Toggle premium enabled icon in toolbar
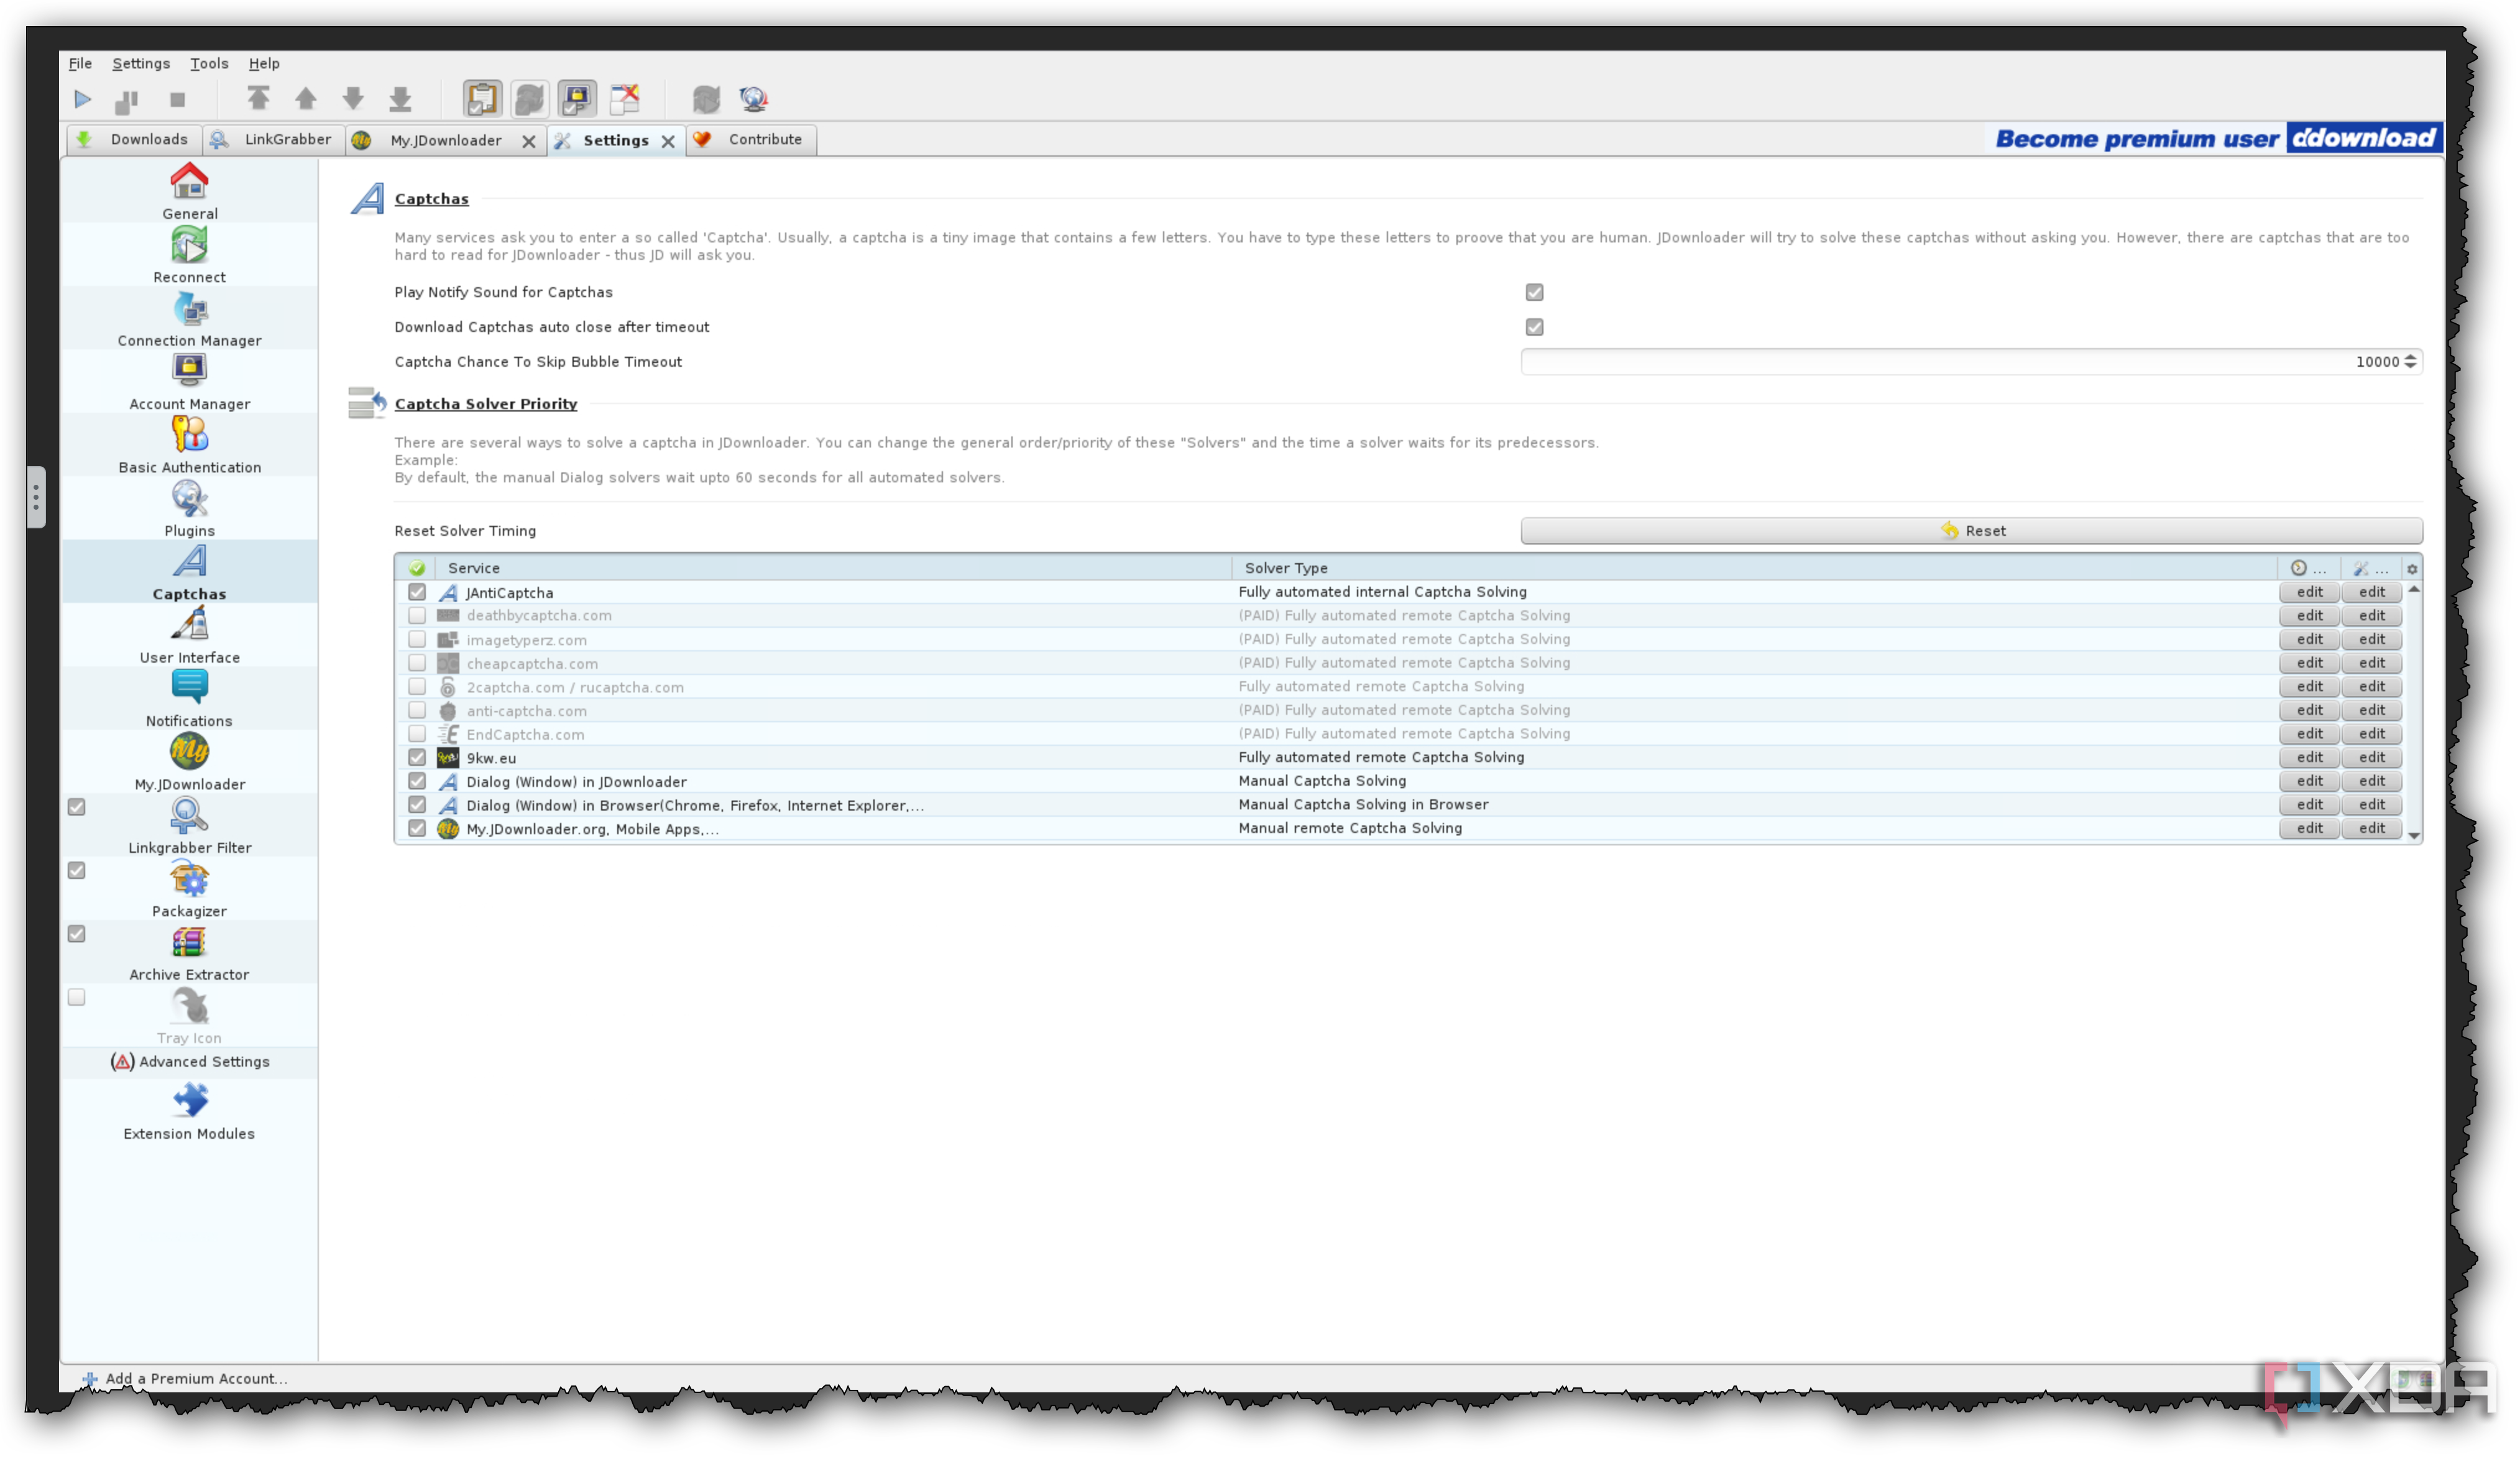 tap(577, 98)
